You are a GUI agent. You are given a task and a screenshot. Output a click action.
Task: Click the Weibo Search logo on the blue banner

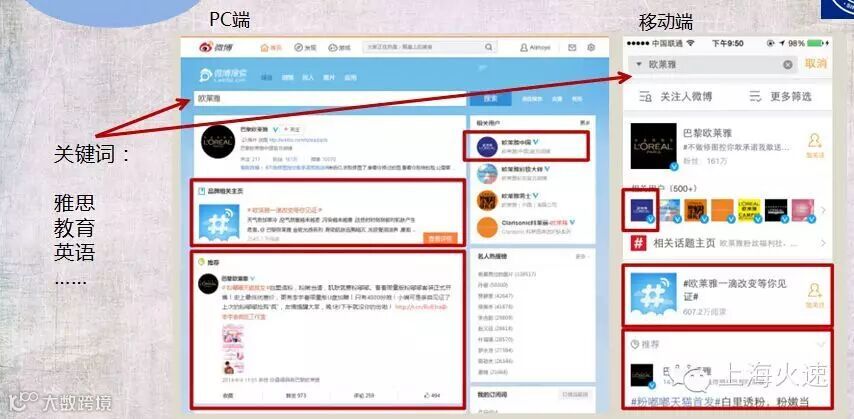[222, 75]
